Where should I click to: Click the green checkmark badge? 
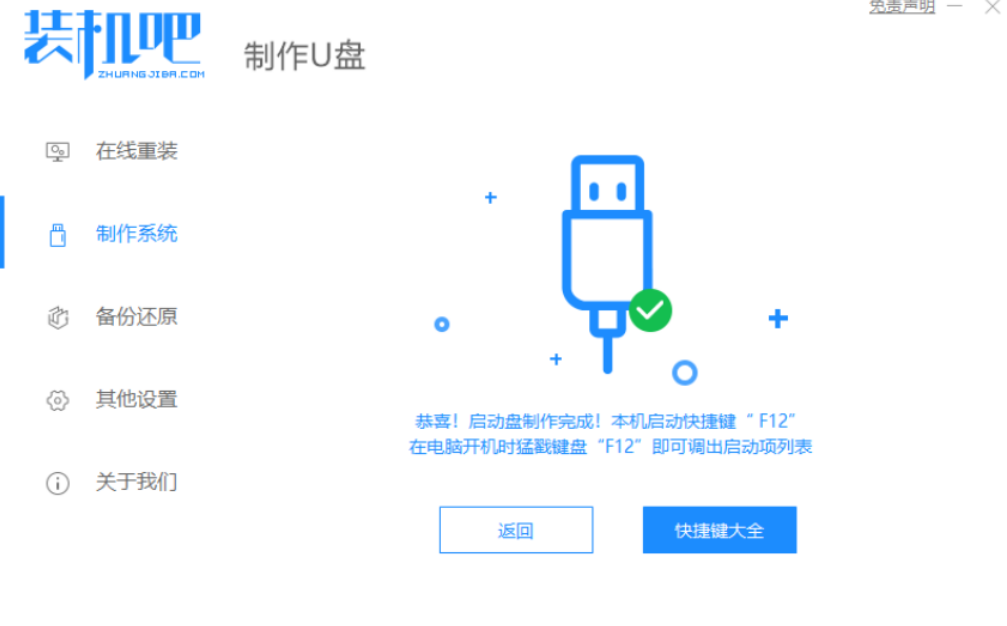(x=650, y=311)
